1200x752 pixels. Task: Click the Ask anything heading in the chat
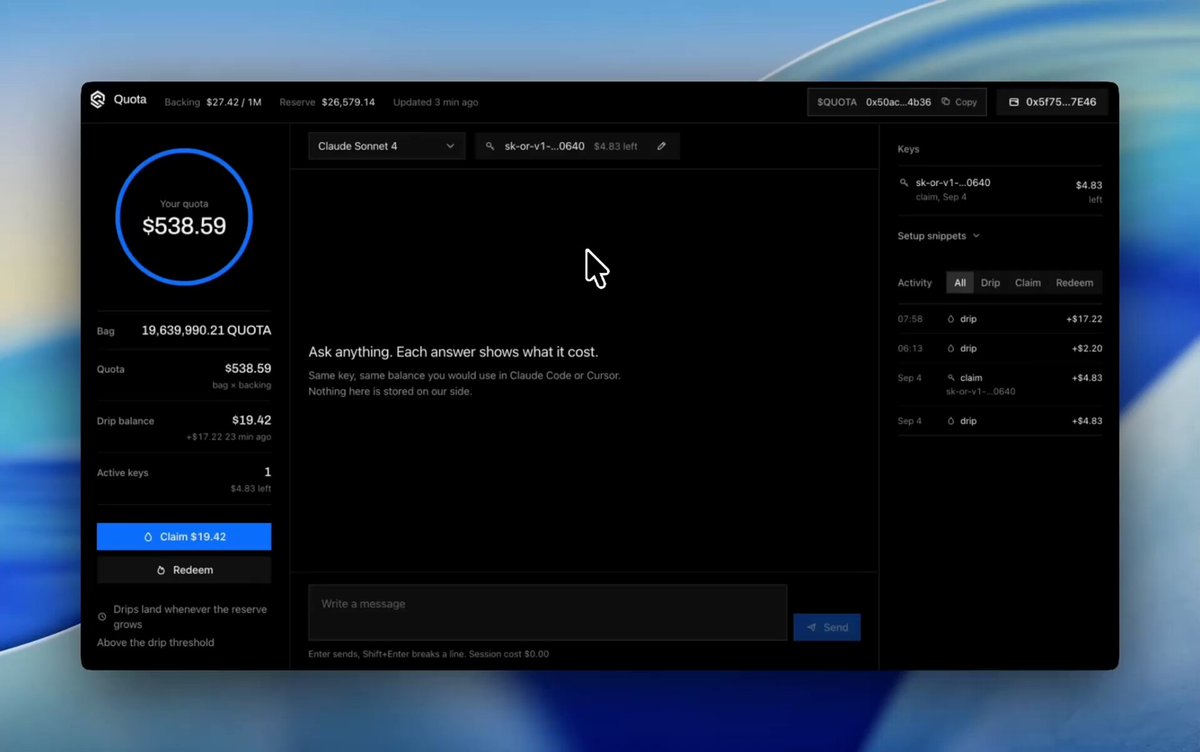[x=454, y=352]
